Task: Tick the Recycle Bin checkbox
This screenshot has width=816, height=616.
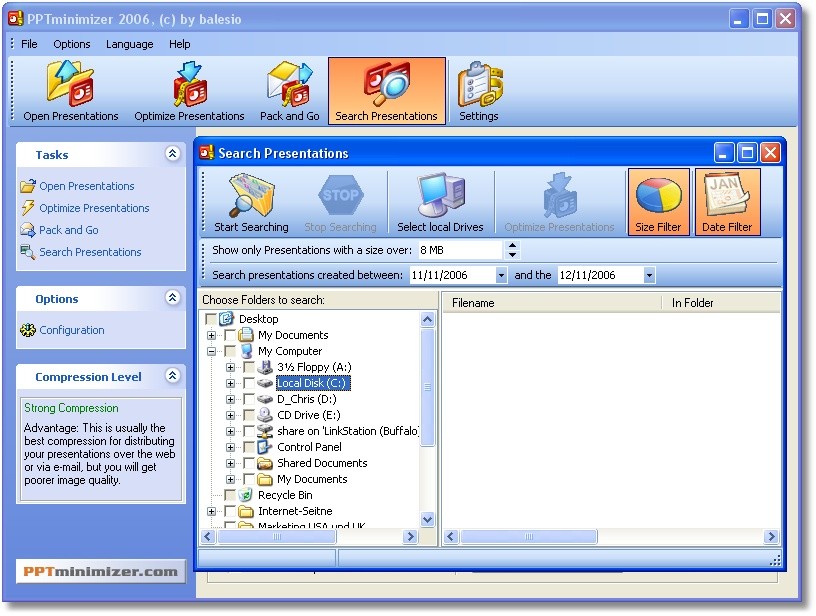Action: coord(230,495)
